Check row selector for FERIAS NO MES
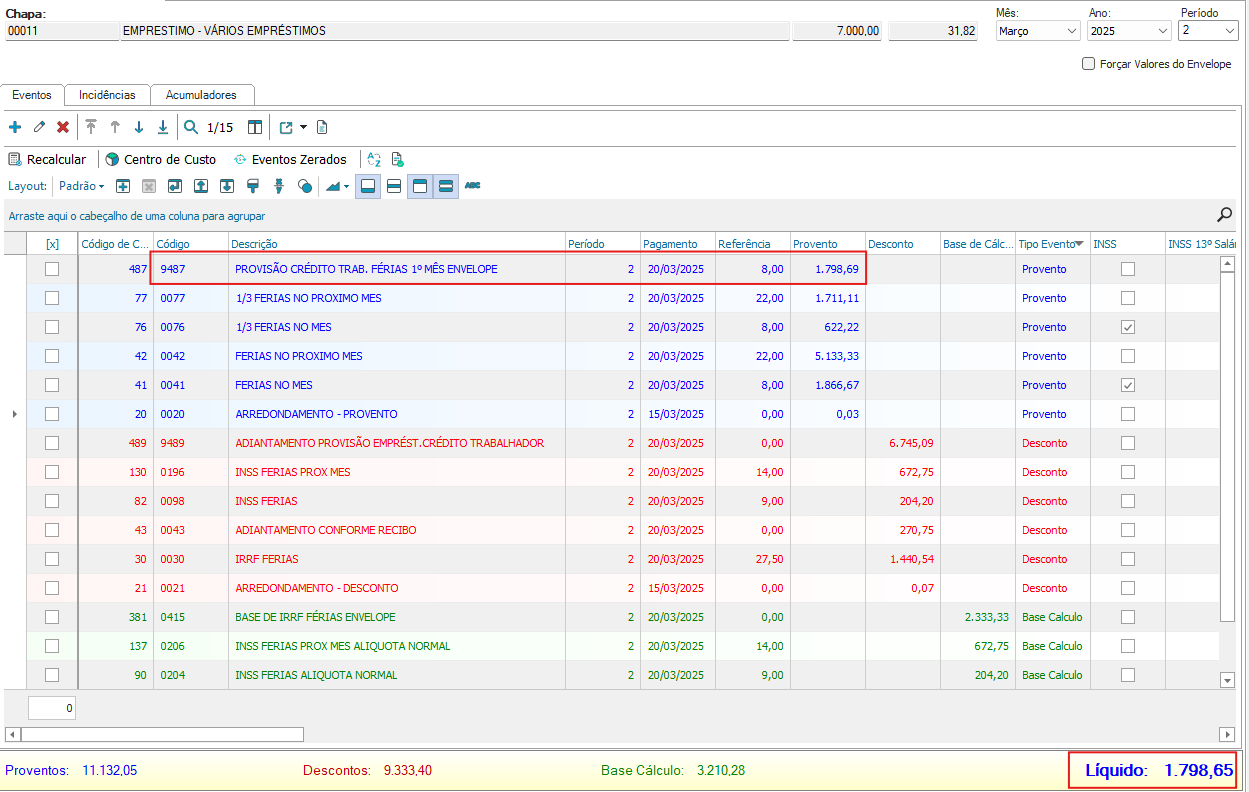This screenshot has width=1249, height=792. tap(52, 385)
